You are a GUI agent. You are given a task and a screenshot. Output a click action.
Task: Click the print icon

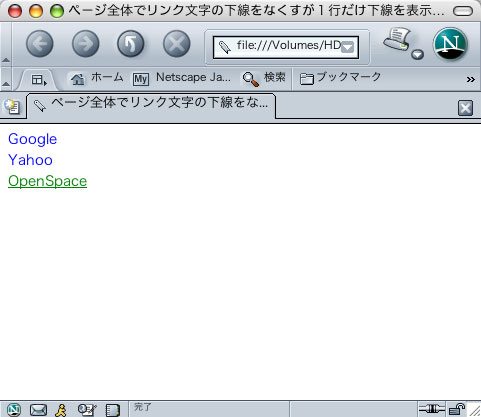point(397,39)
